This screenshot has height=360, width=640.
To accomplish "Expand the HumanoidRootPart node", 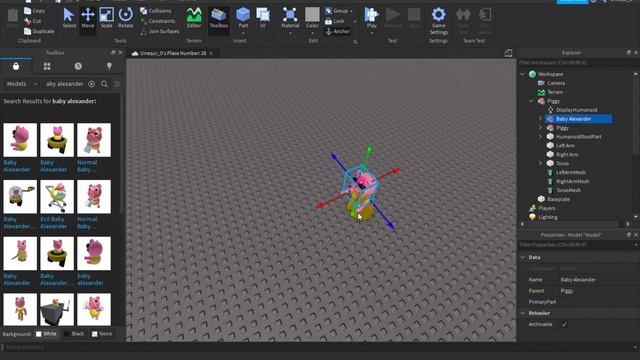I will point(540,137).
